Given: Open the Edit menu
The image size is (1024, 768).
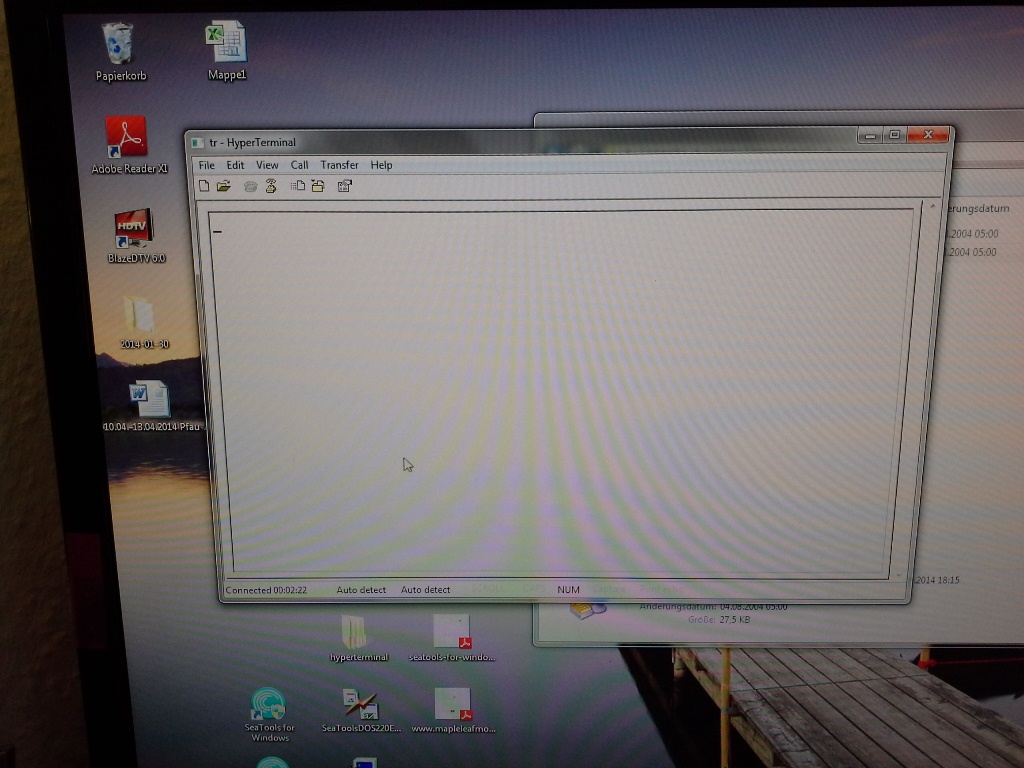Looking at the screenshot, I should 235,165.
